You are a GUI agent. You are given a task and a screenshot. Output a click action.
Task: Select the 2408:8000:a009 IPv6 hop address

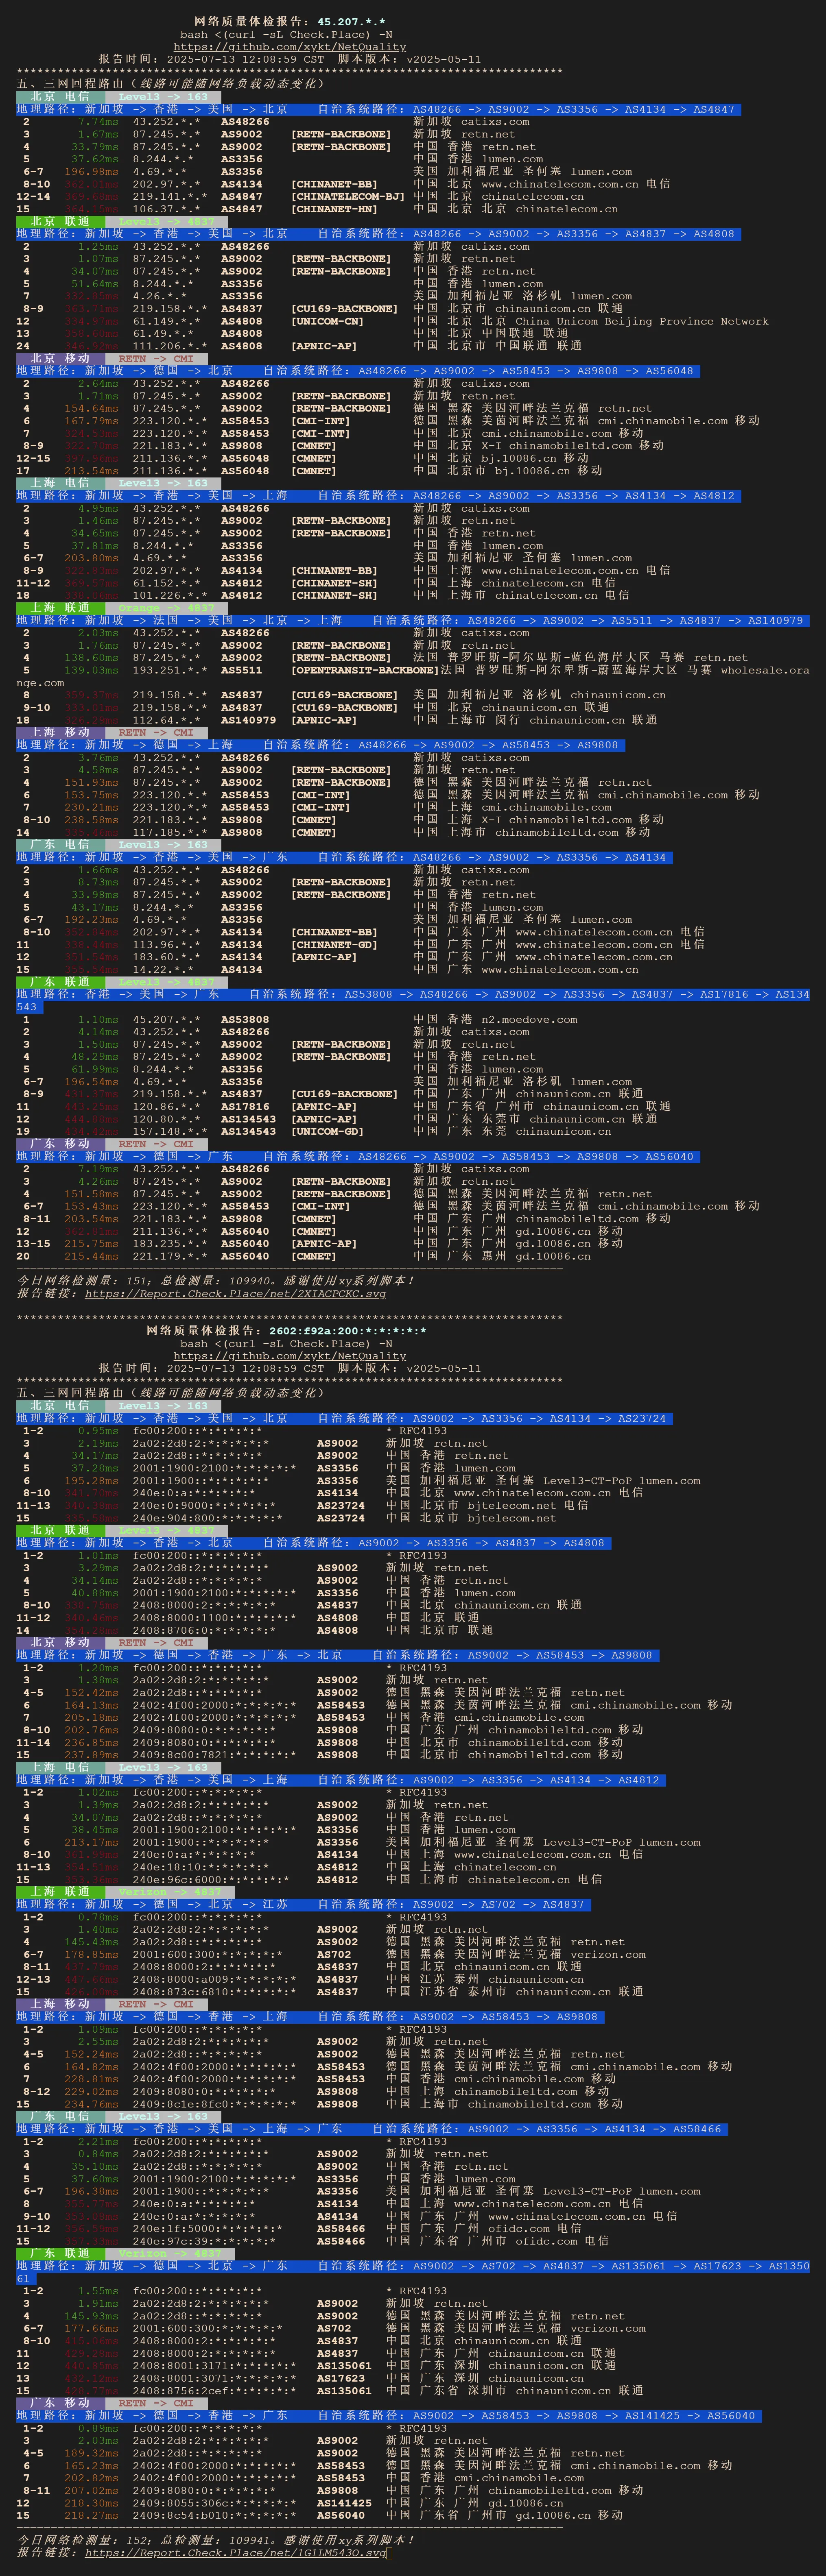click(214, 1979)
